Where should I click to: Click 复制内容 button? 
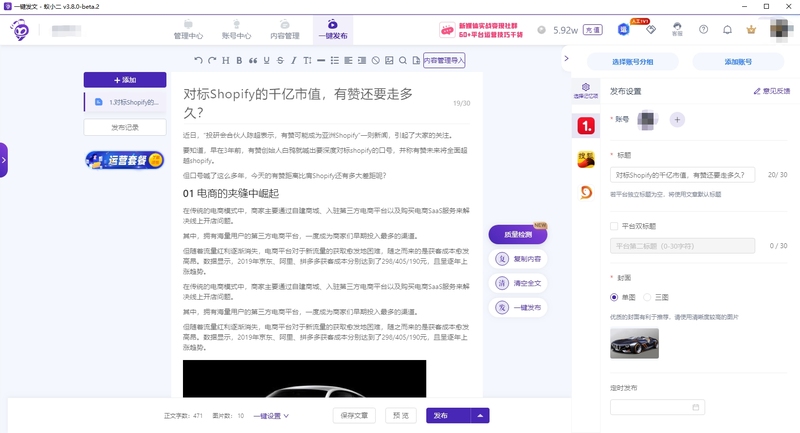pos(518,259)
